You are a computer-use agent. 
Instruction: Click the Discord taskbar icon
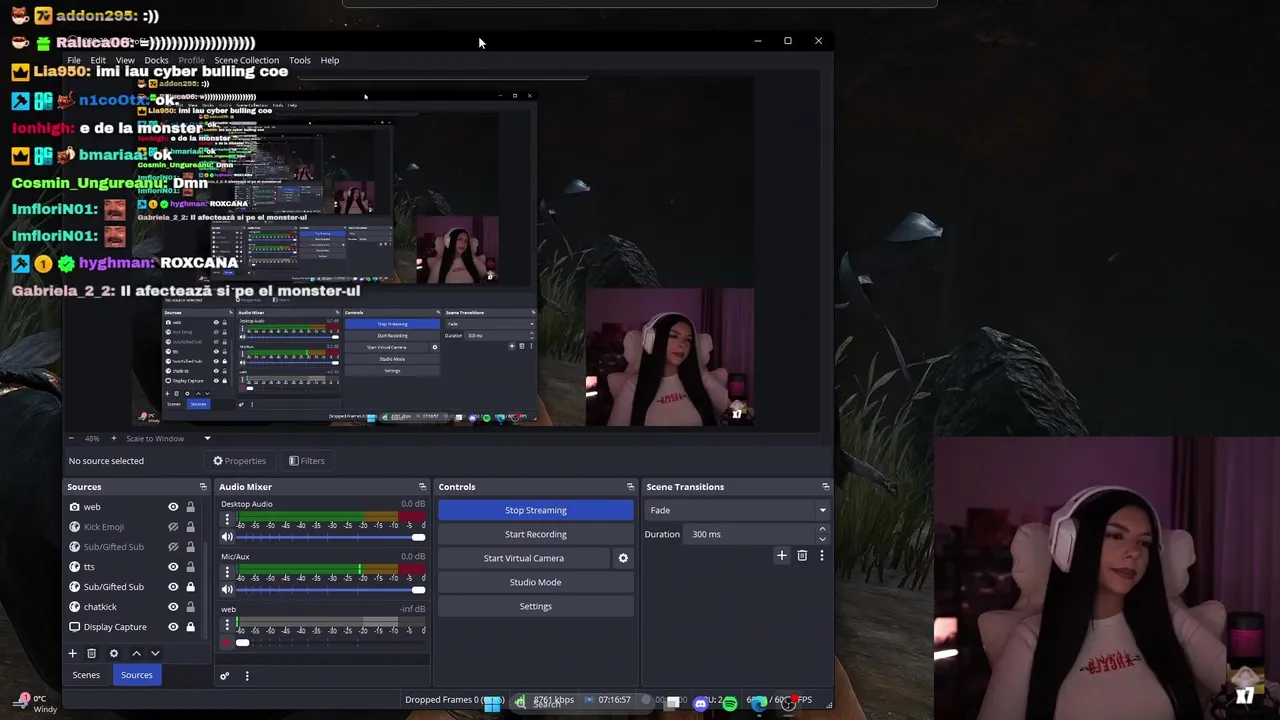(700, 704)
